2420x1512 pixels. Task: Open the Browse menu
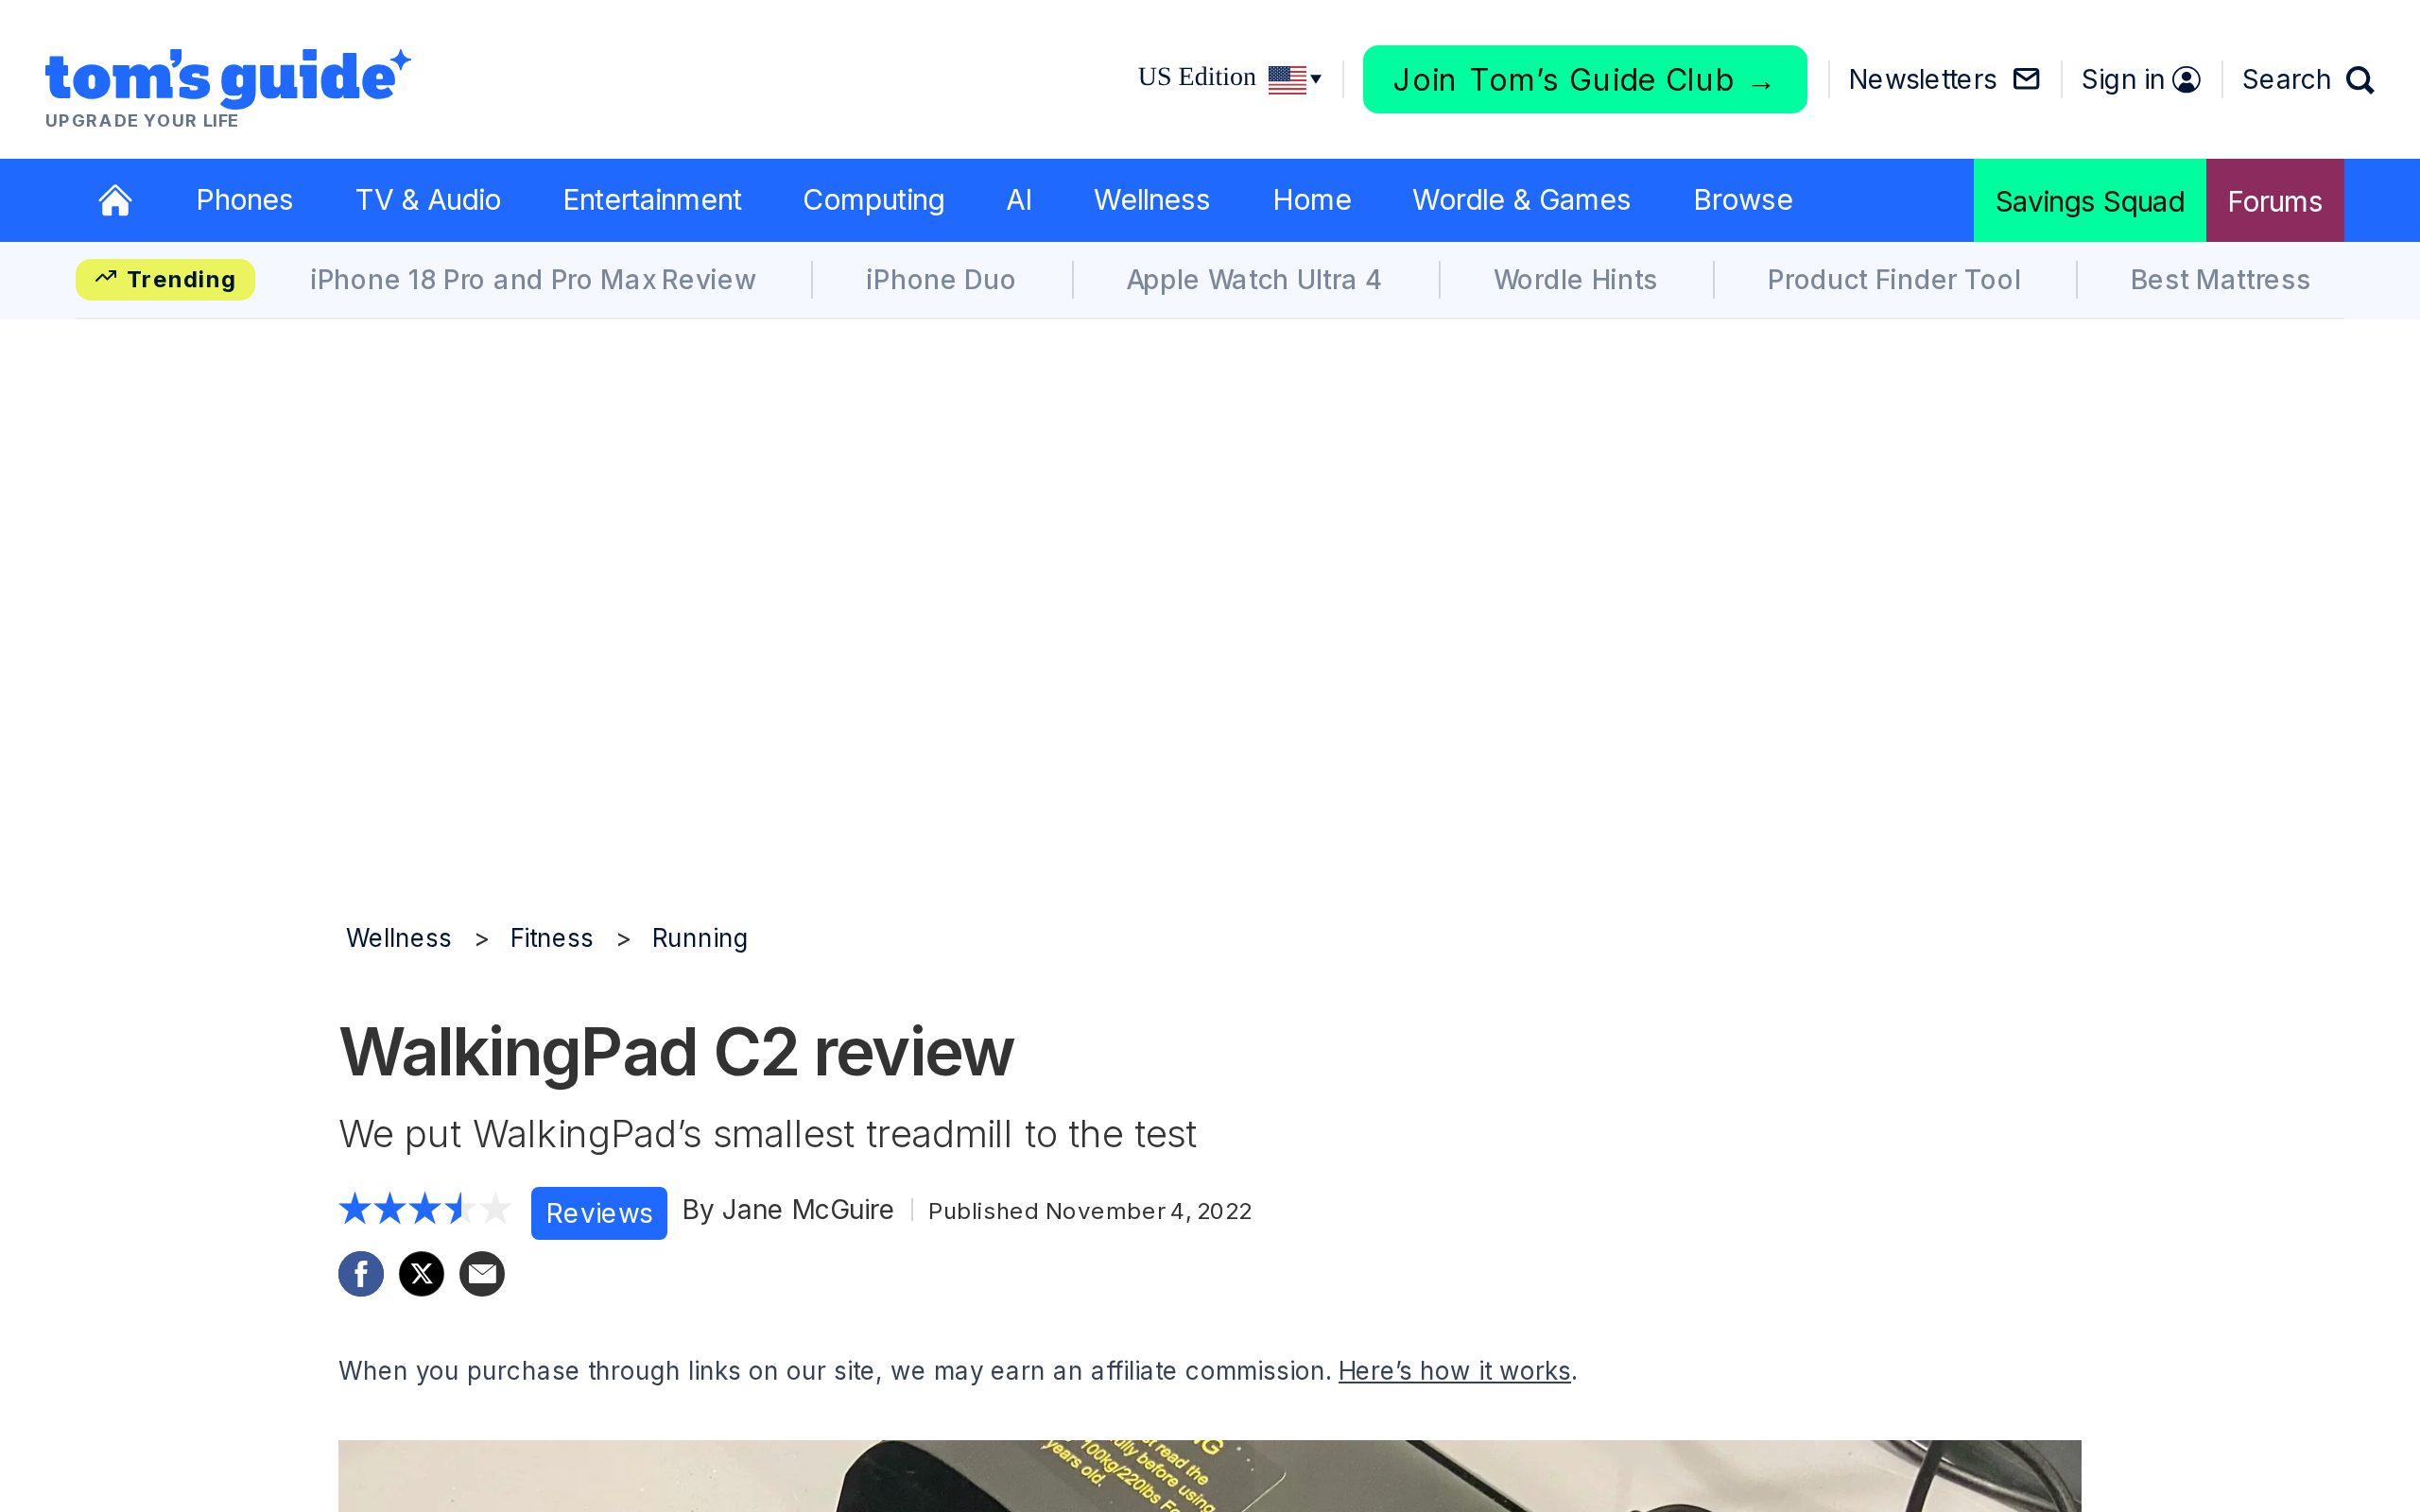pos(1743,200)
